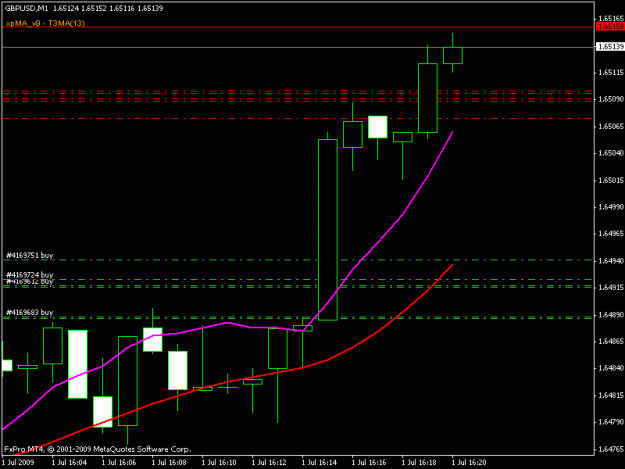
Task: Click the 1.64815 price scale label
Action: click(x=611, y=395)
